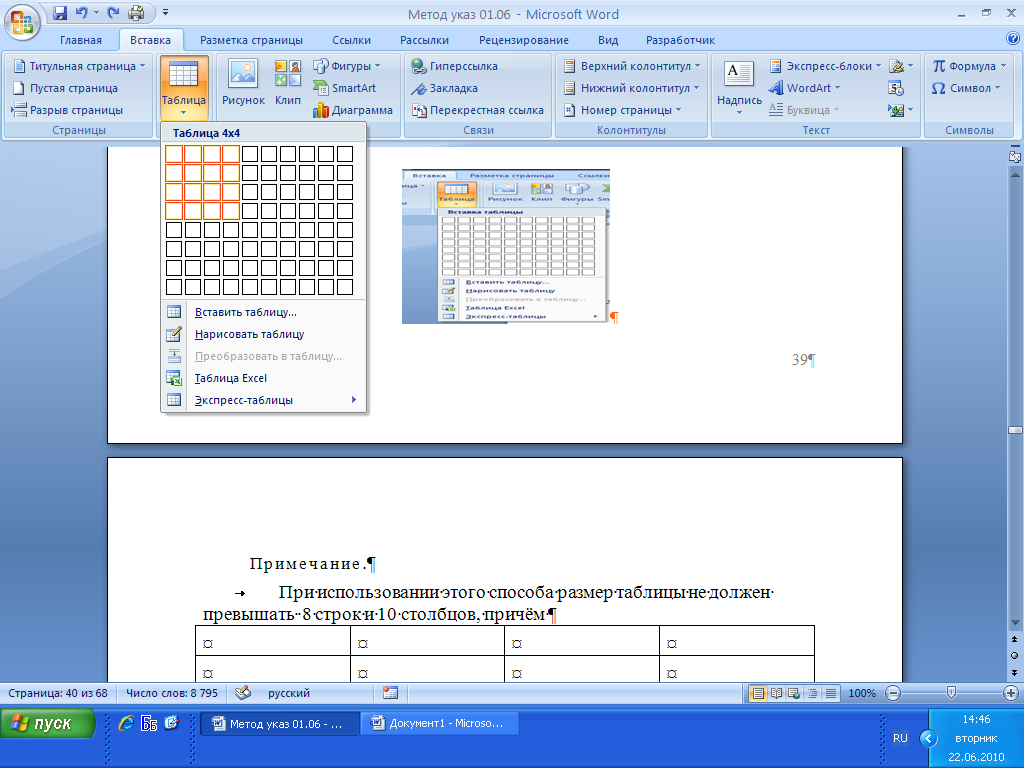The height and width of the screenshot is (768, 1024).
Task: Click the vertical scrollbar thumb
Action: [1015, 430]
